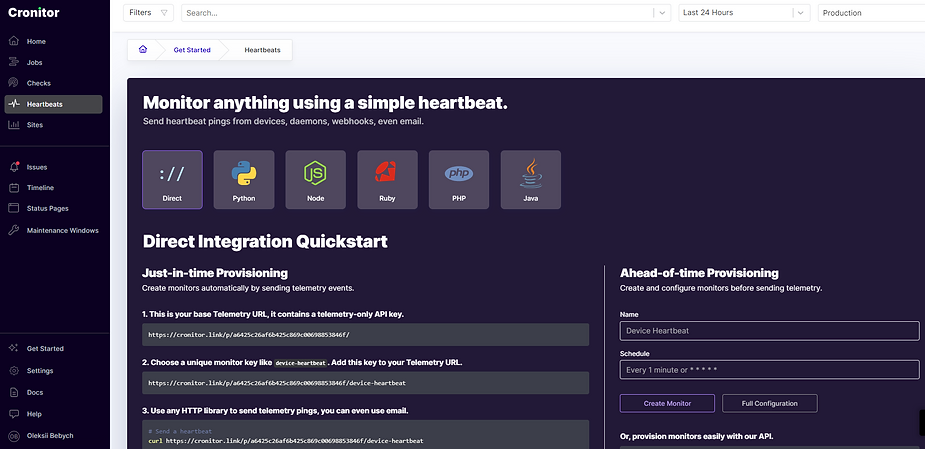The image size is (925, 449).
Task: Click the Schedule input field
Action: coord(769,370)
